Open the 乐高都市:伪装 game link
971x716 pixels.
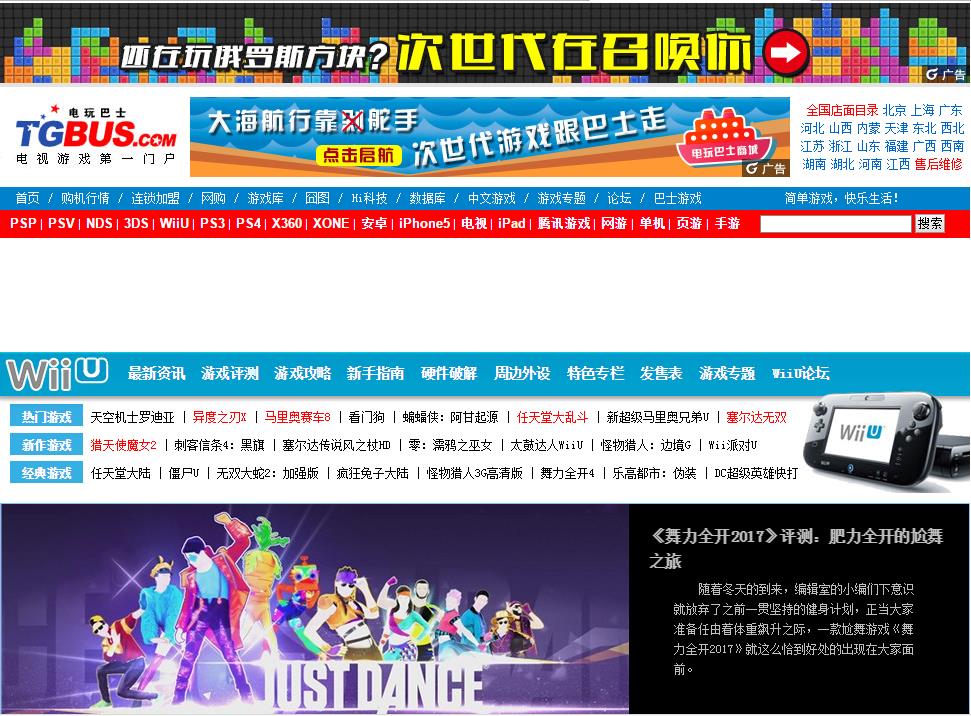[655, 473]
